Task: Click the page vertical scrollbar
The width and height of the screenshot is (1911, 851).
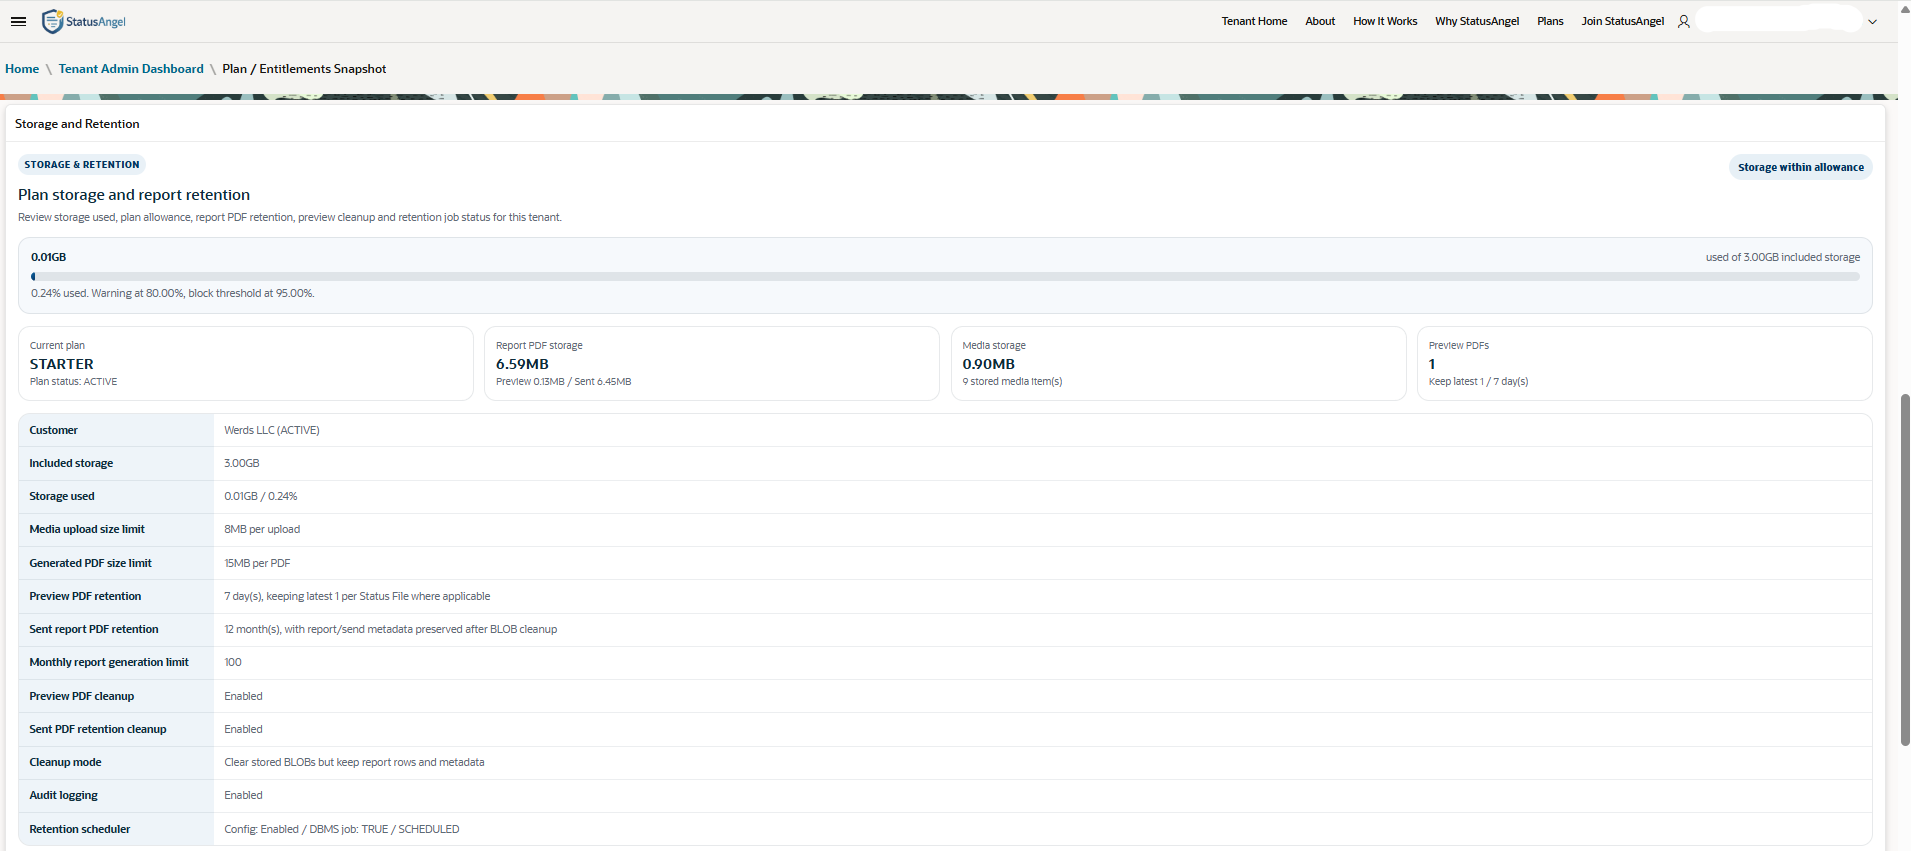Action: pos(1904,570)
